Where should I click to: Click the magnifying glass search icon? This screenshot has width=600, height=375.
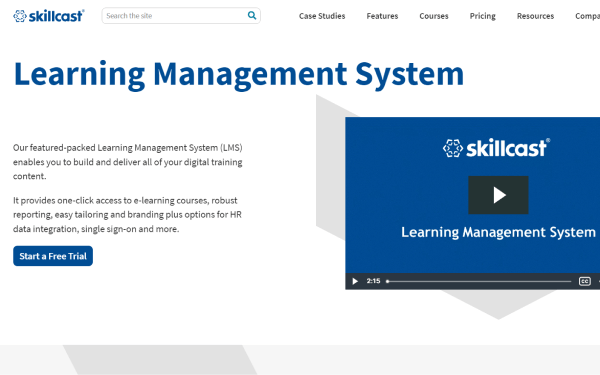252,15
